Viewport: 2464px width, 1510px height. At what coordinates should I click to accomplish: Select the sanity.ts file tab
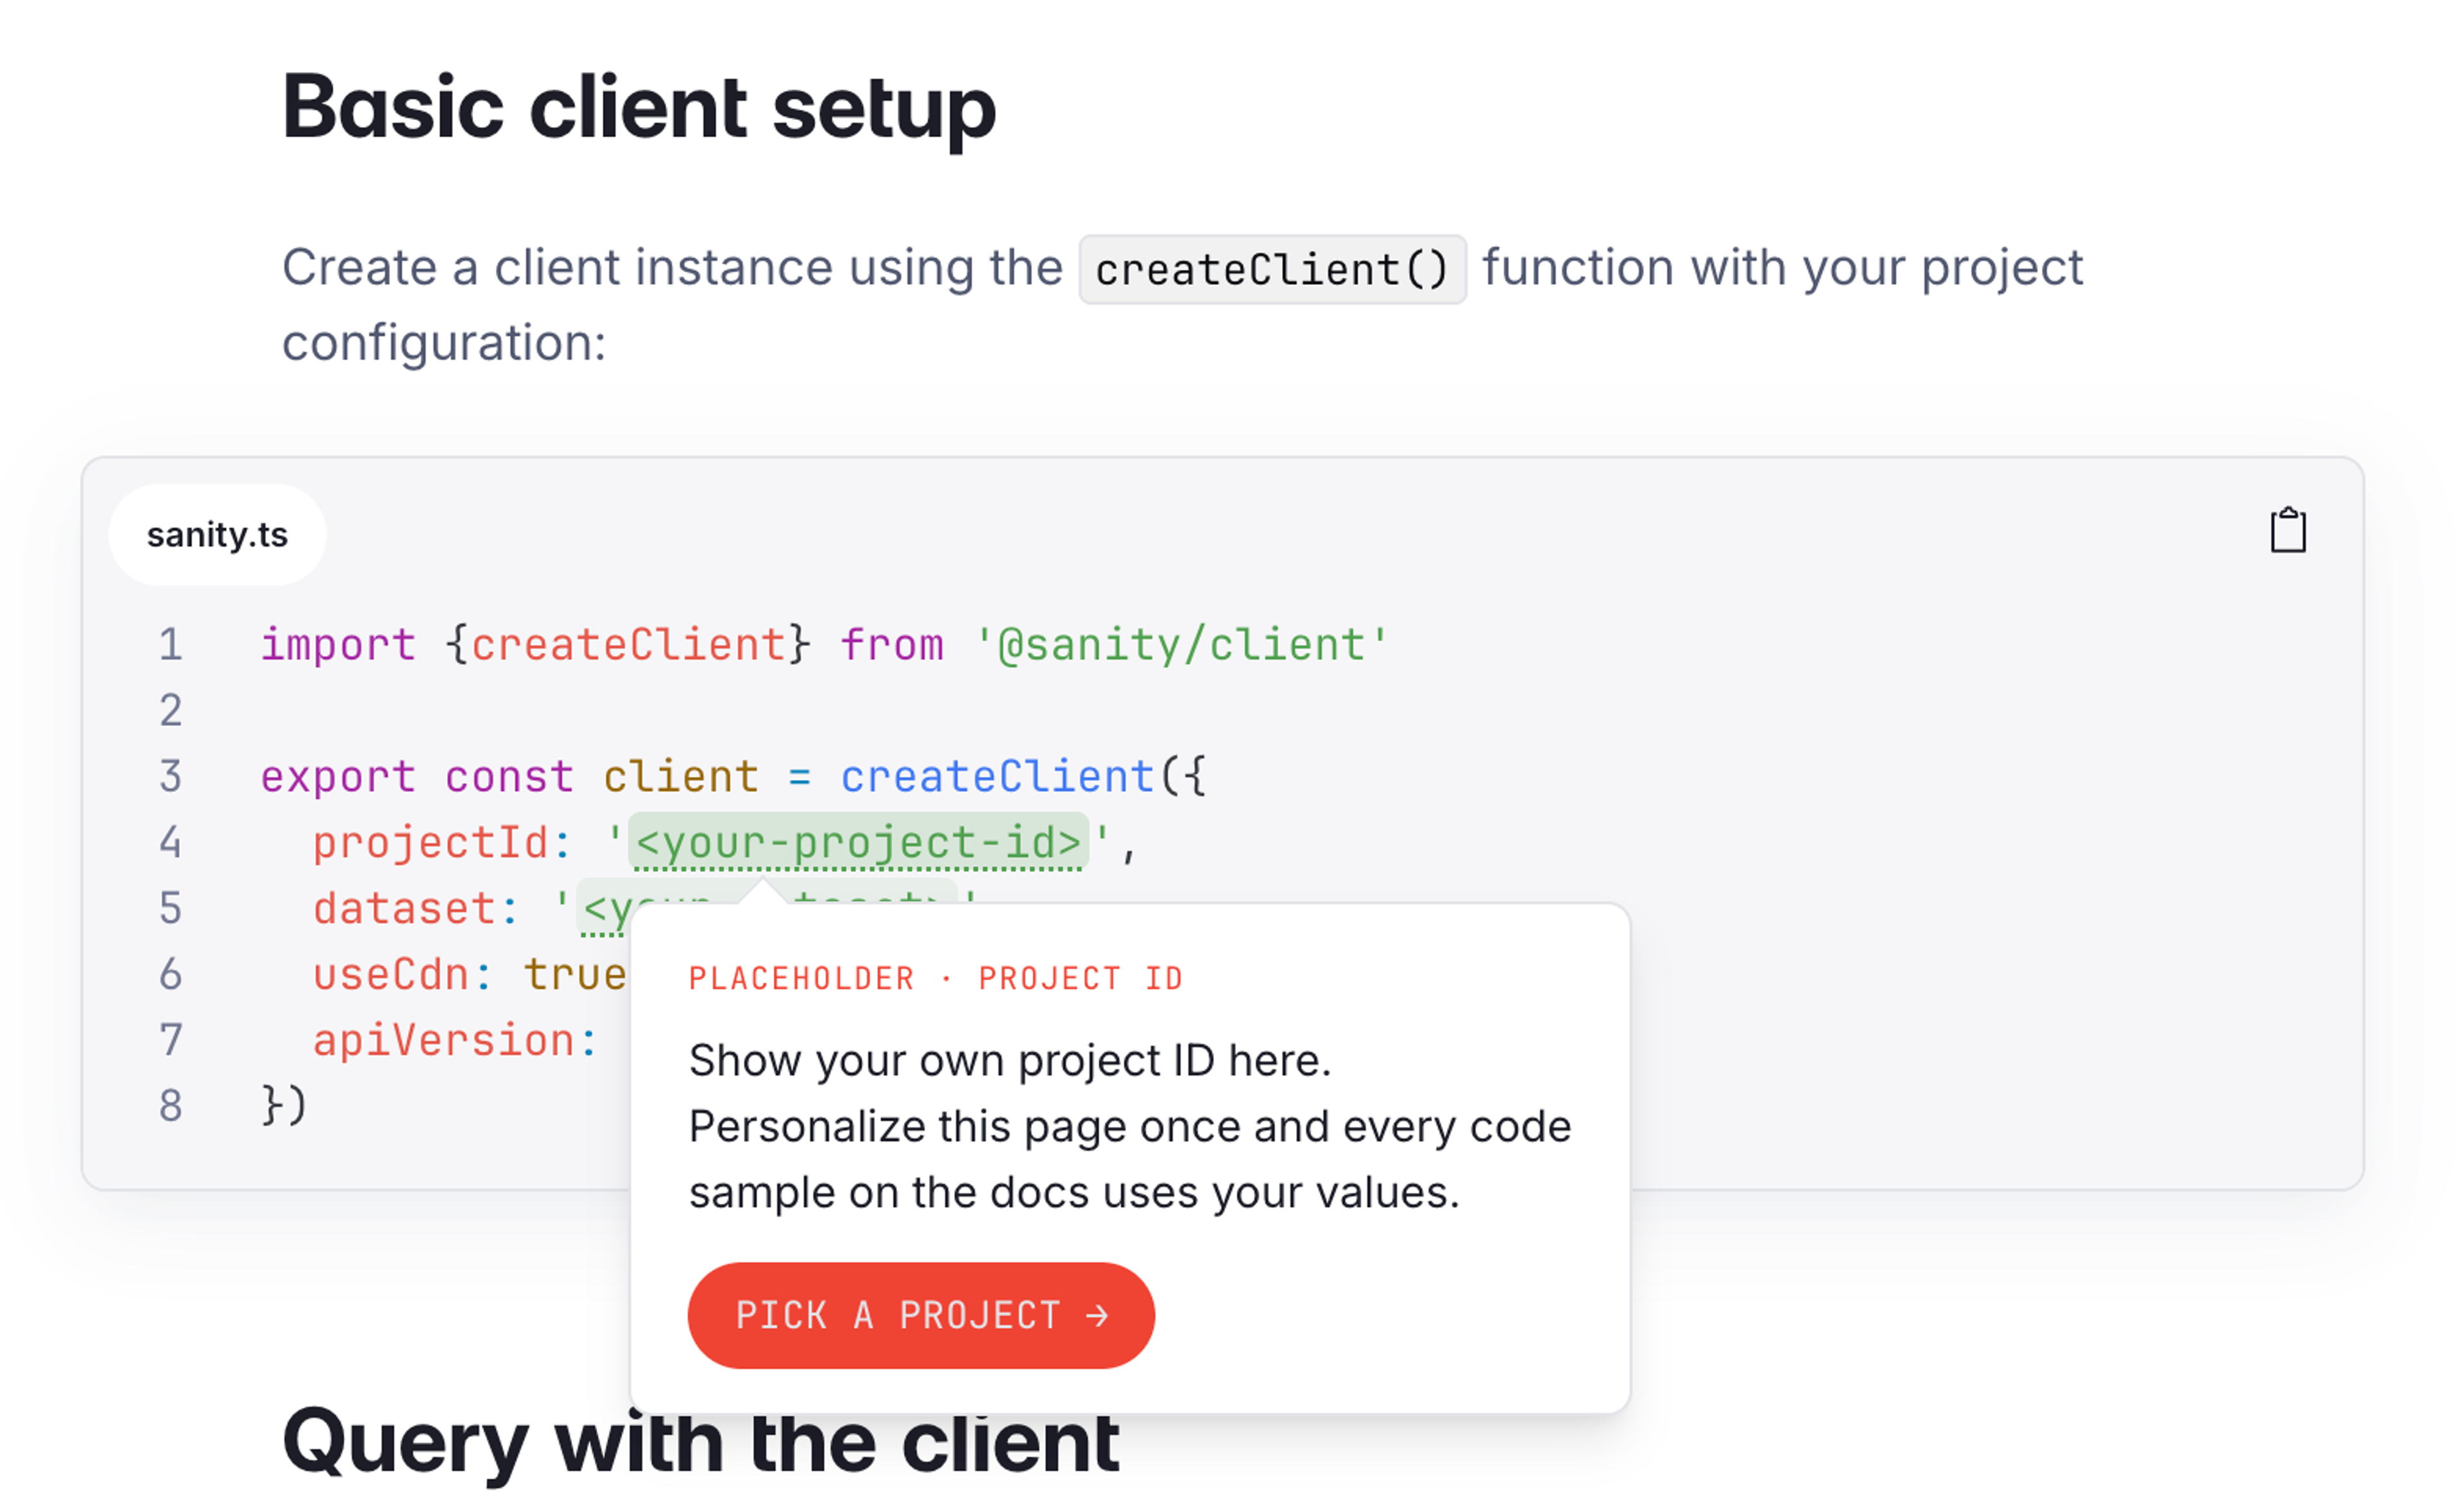[217, 535]
